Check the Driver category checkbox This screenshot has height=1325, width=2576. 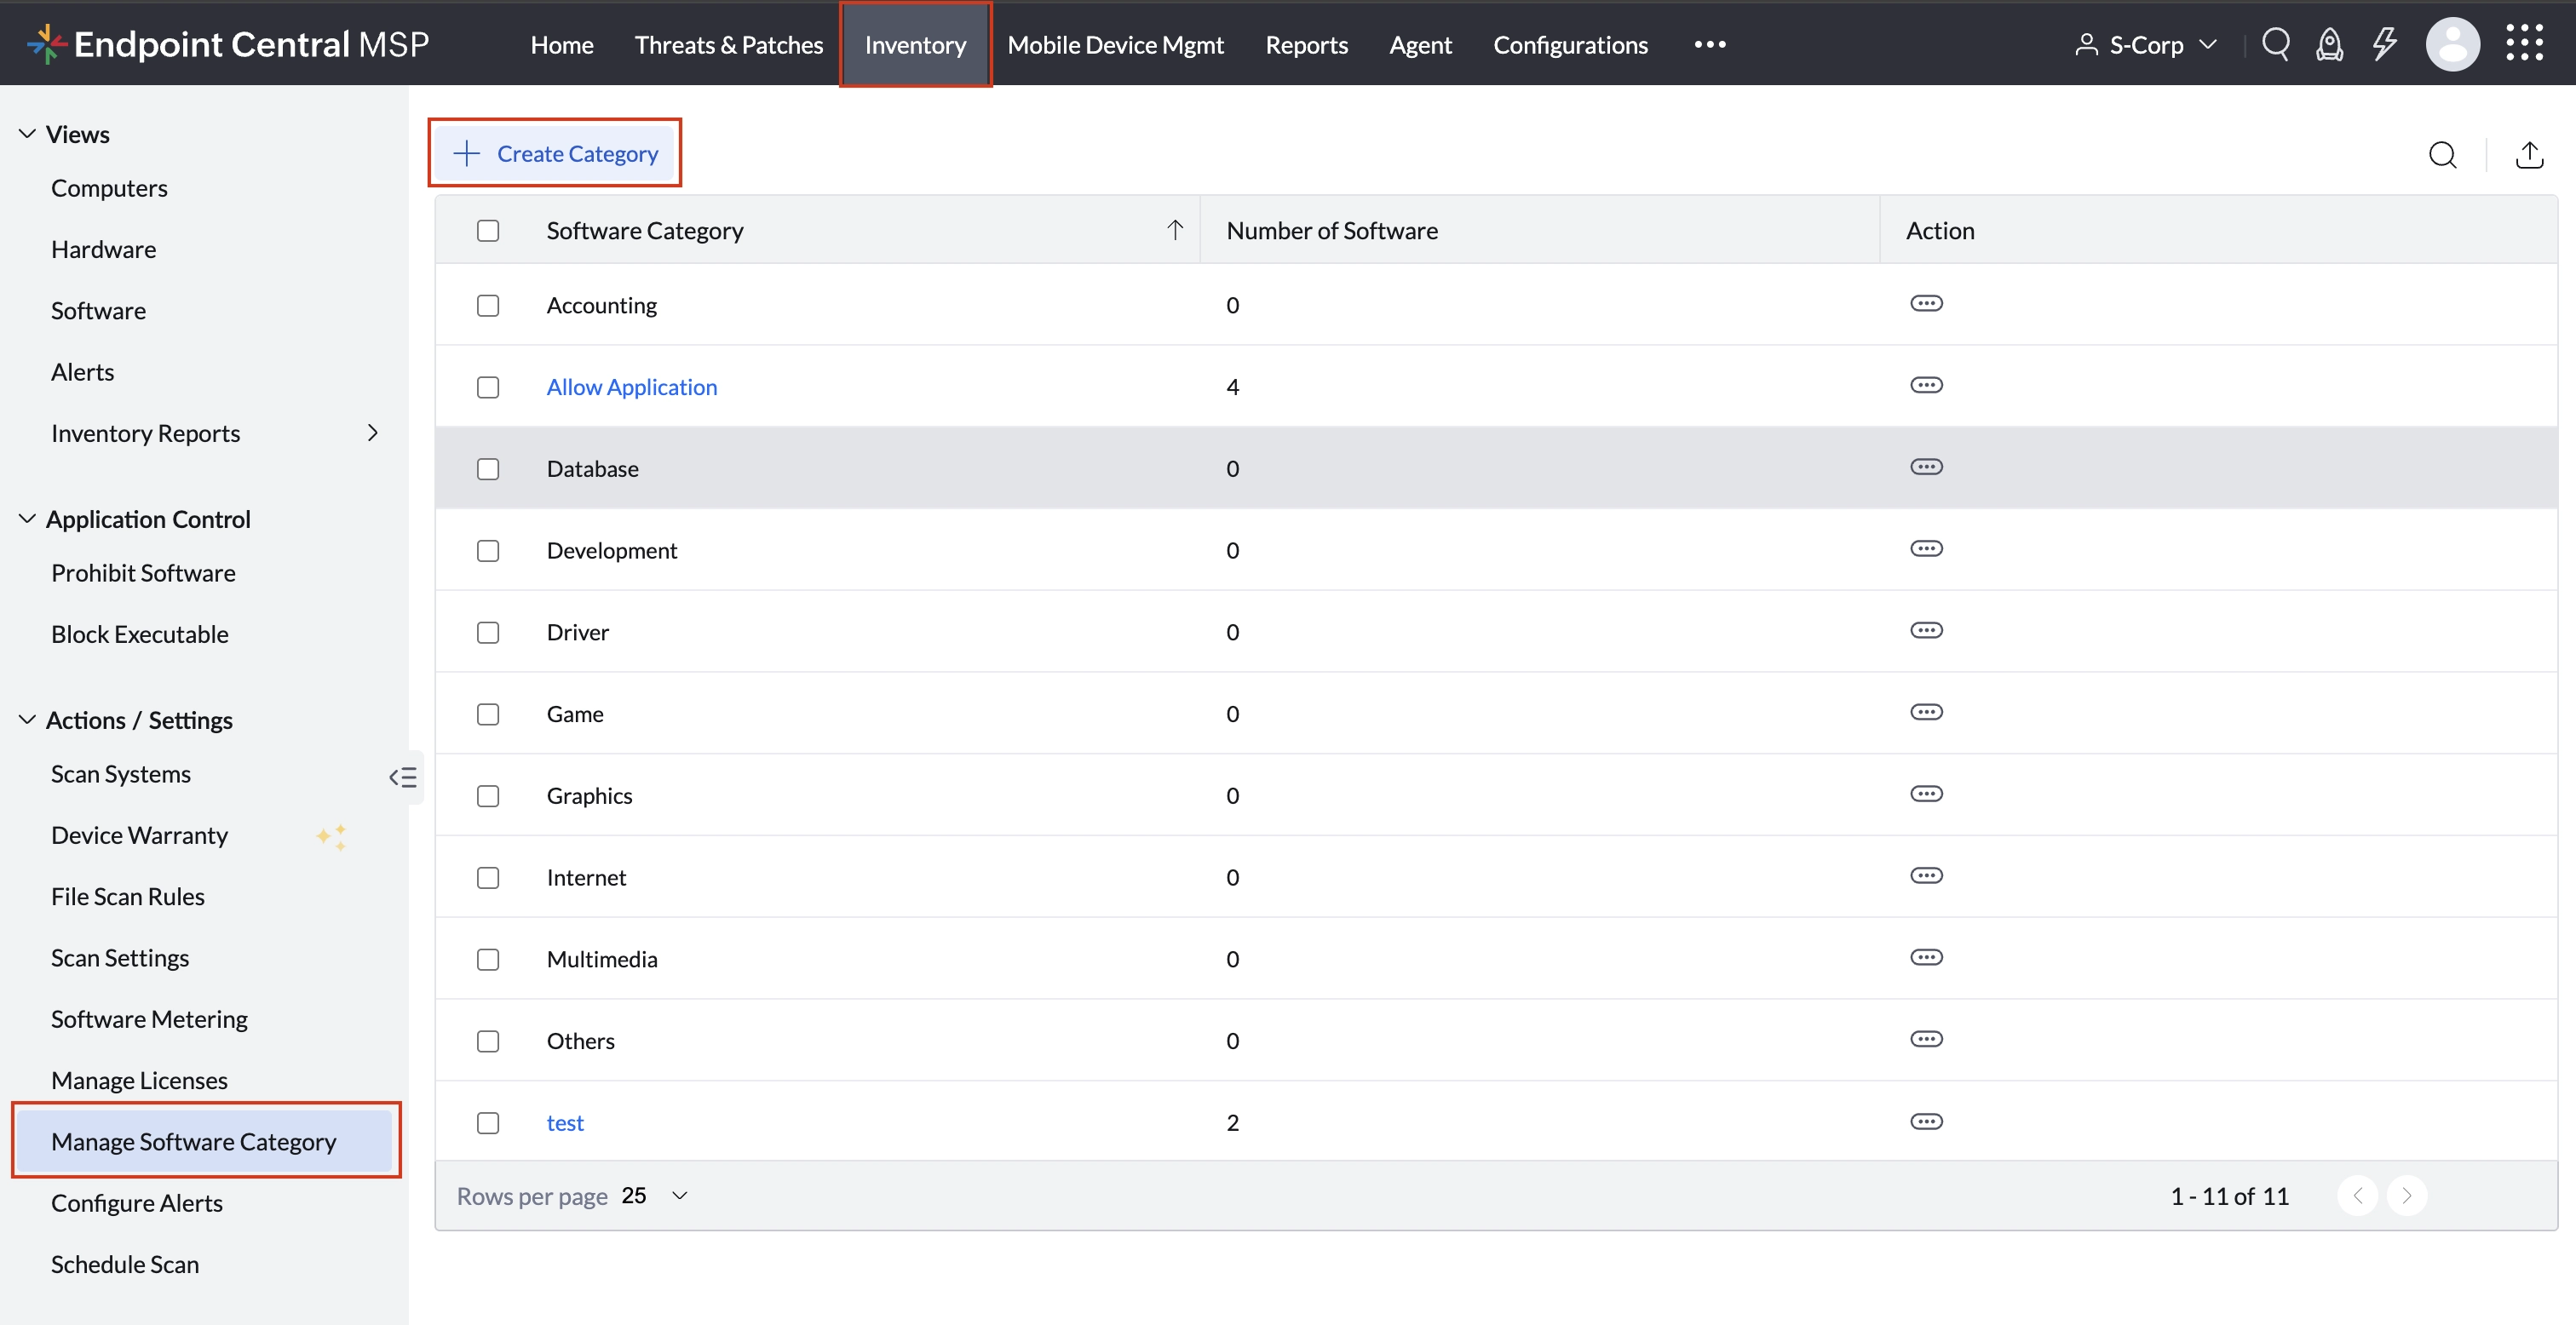[x=488, y=633]
